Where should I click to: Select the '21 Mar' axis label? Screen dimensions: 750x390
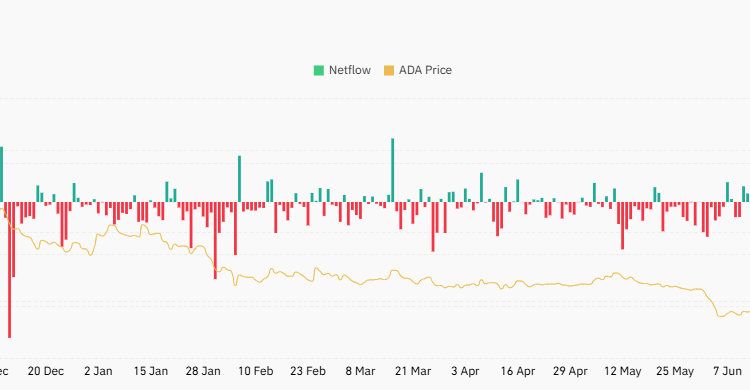coord(413,371)
